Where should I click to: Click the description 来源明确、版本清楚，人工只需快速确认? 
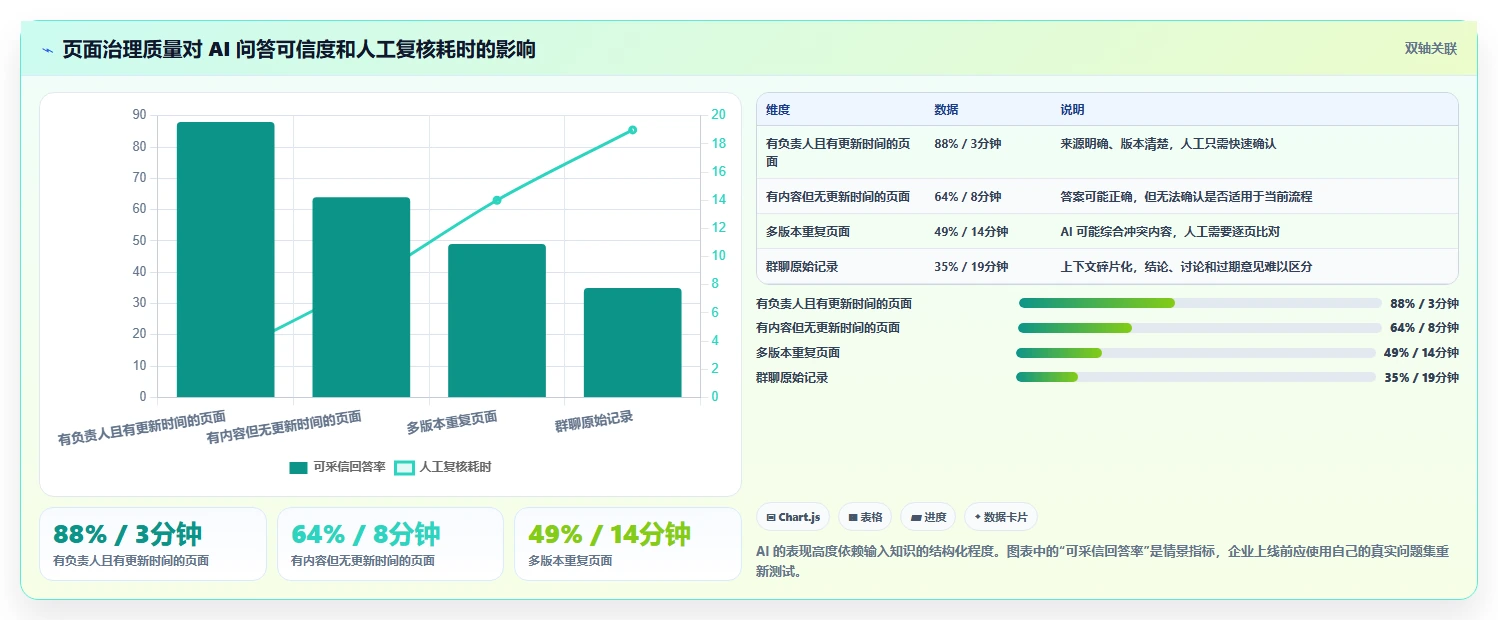(1168, 144)
